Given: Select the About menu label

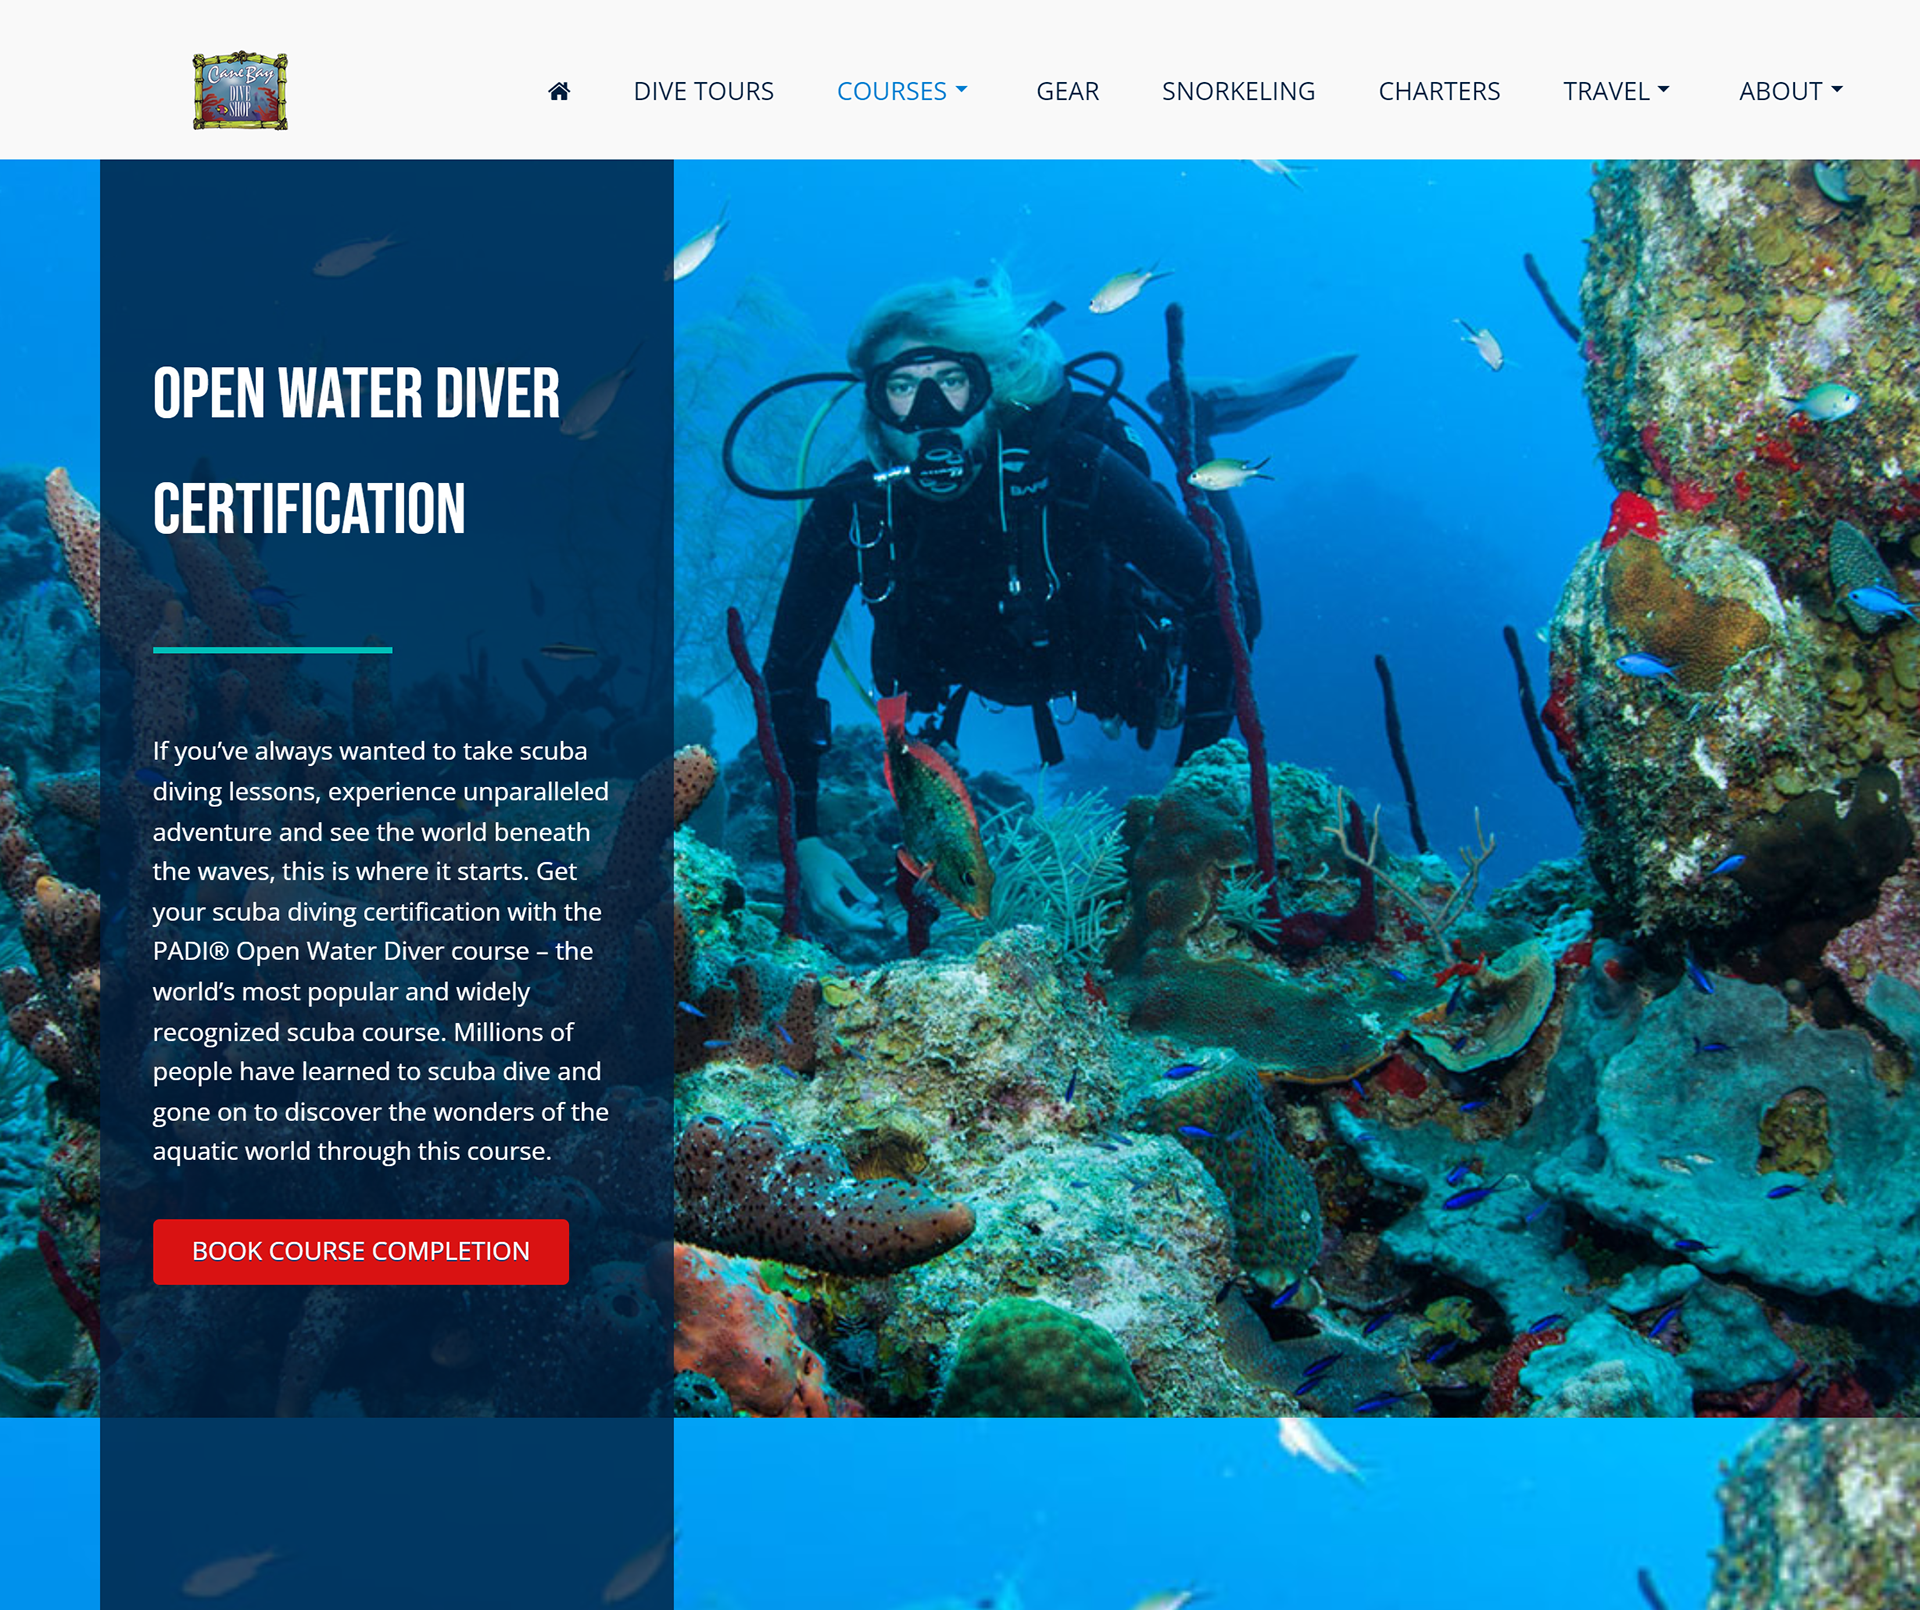Looking at the screenshot, I should click(1780, 91).
